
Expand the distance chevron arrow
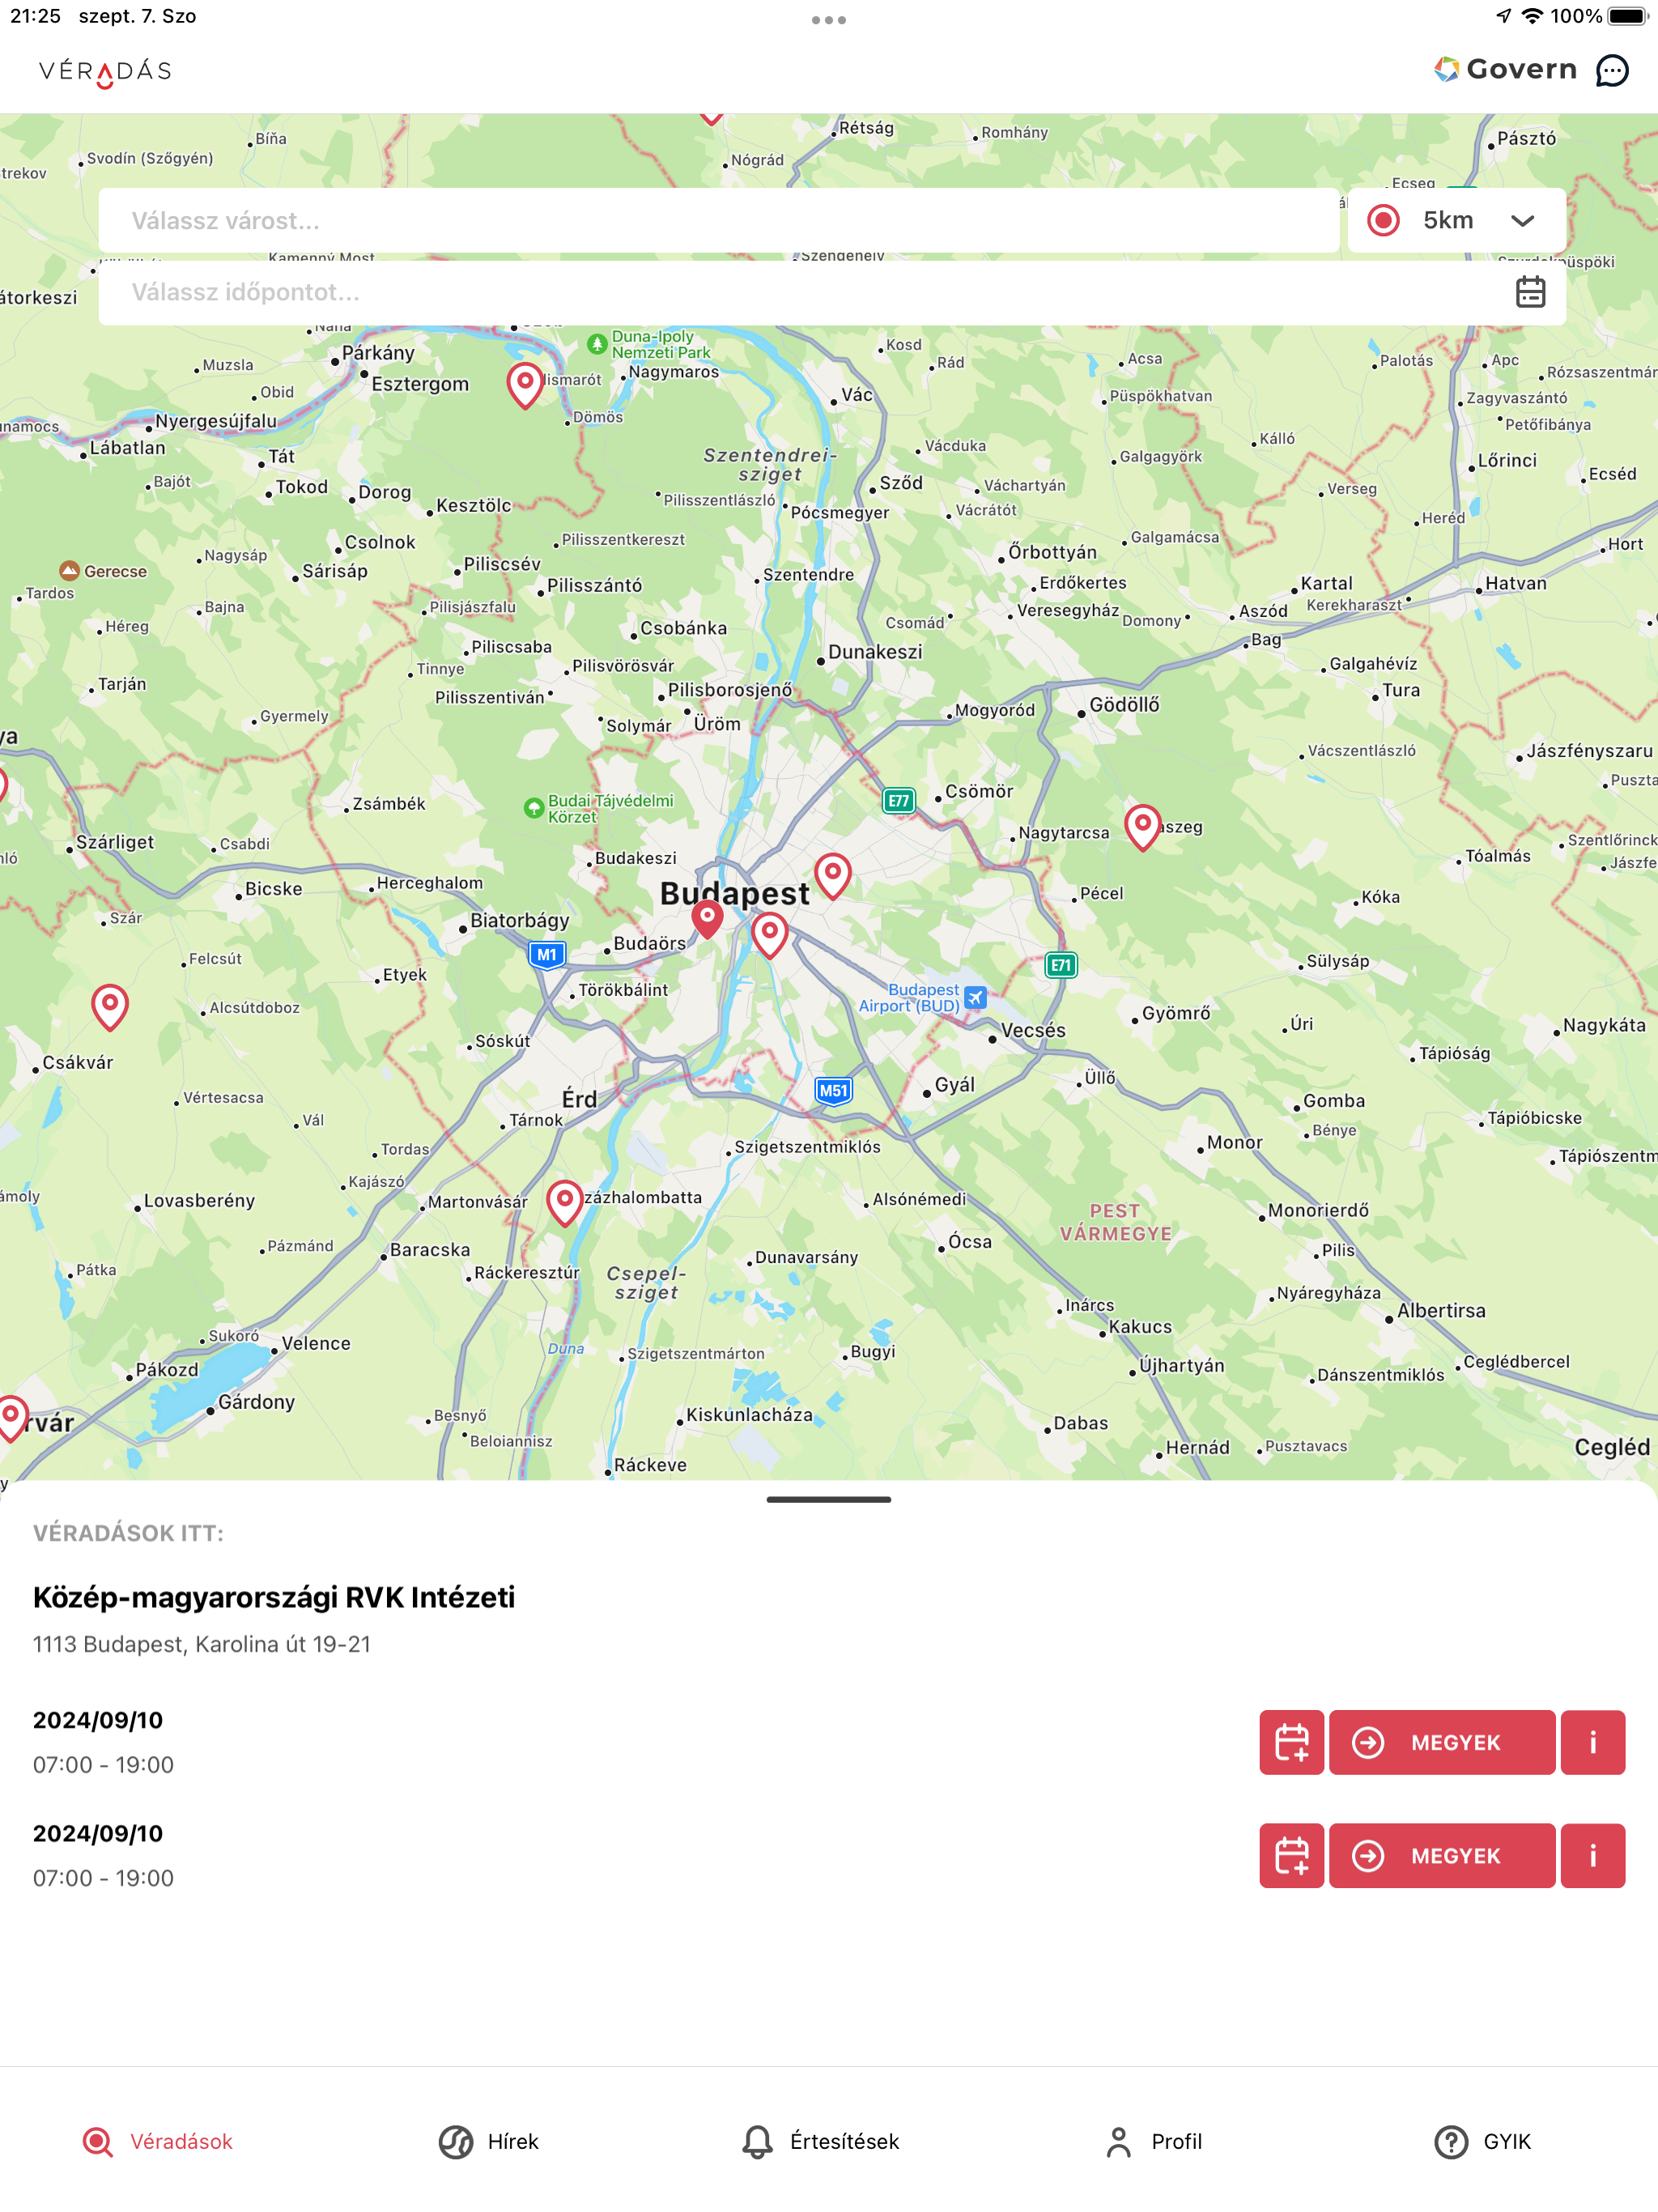point(1522,221)
